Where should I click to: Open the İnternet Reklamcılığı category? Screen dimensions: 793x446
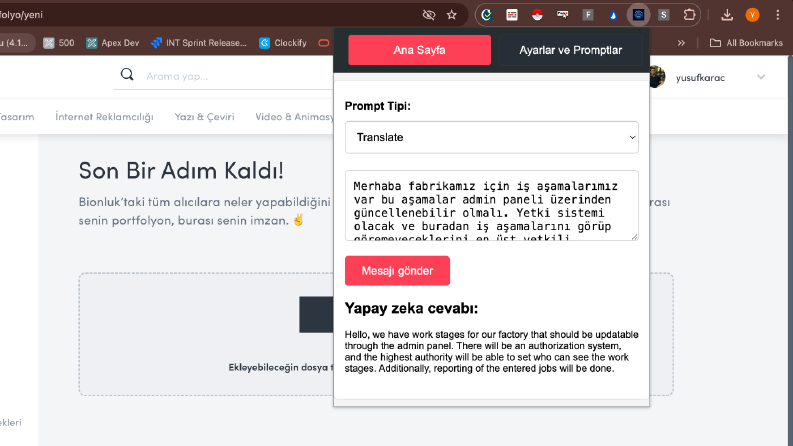pos(104,117)
